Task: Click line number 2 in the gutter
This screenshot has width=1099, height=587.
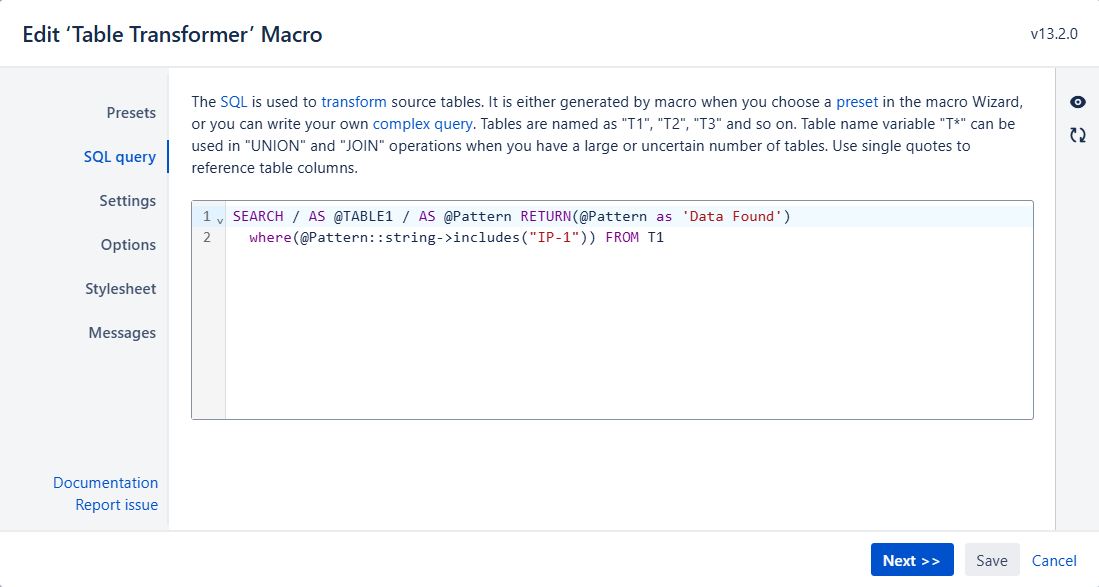Action: (x=207, y=238)
